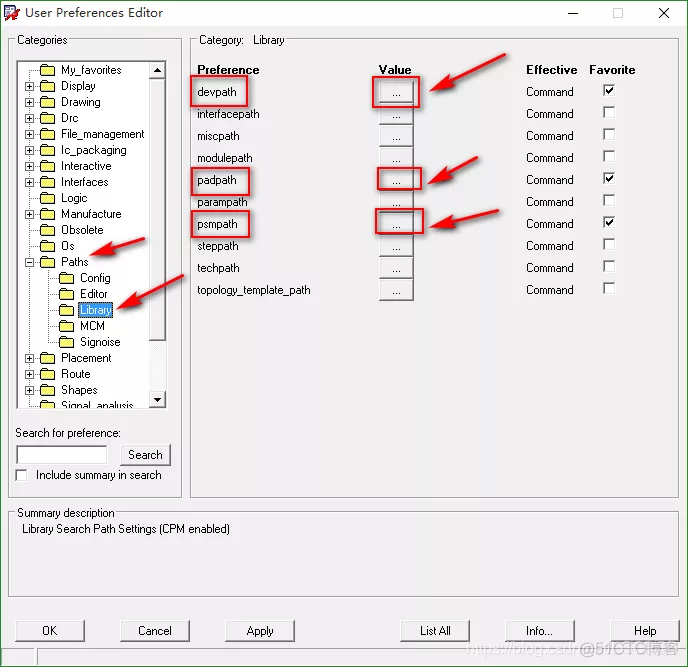This screenshot has height=667, width=688.
Task: Click the MCM subfolder icon
Action: pos(66,326)
